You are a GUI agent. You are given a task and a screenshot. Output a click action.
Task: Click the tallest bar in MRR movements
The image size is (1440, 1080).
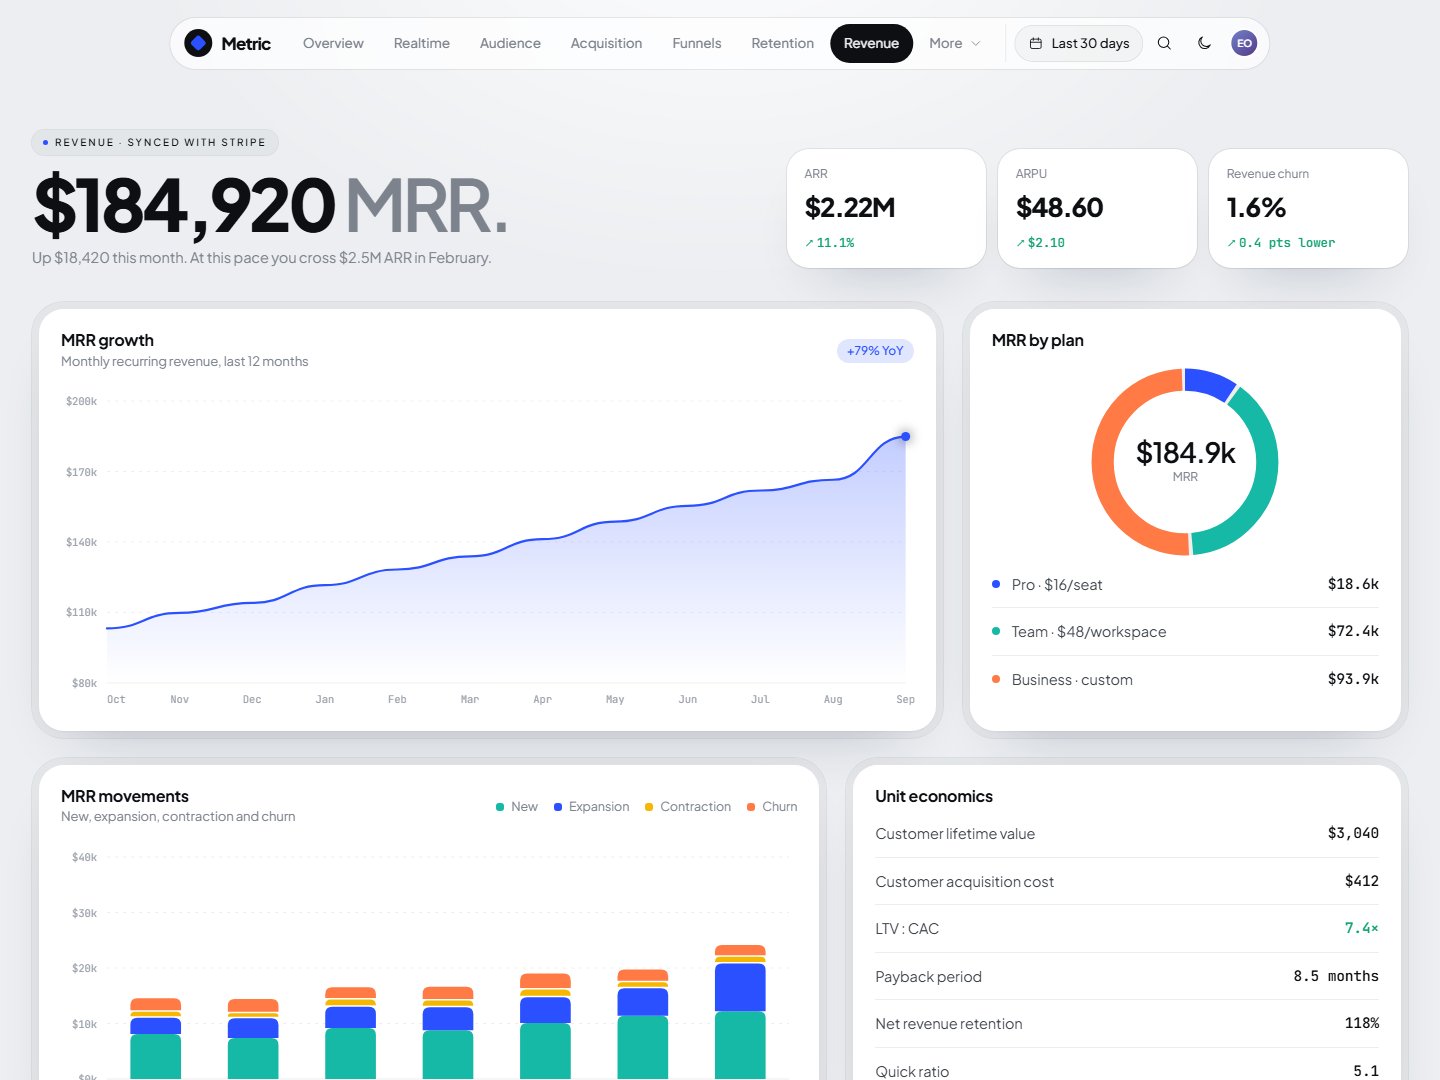pyautogui.click(x=740, y=1012)
